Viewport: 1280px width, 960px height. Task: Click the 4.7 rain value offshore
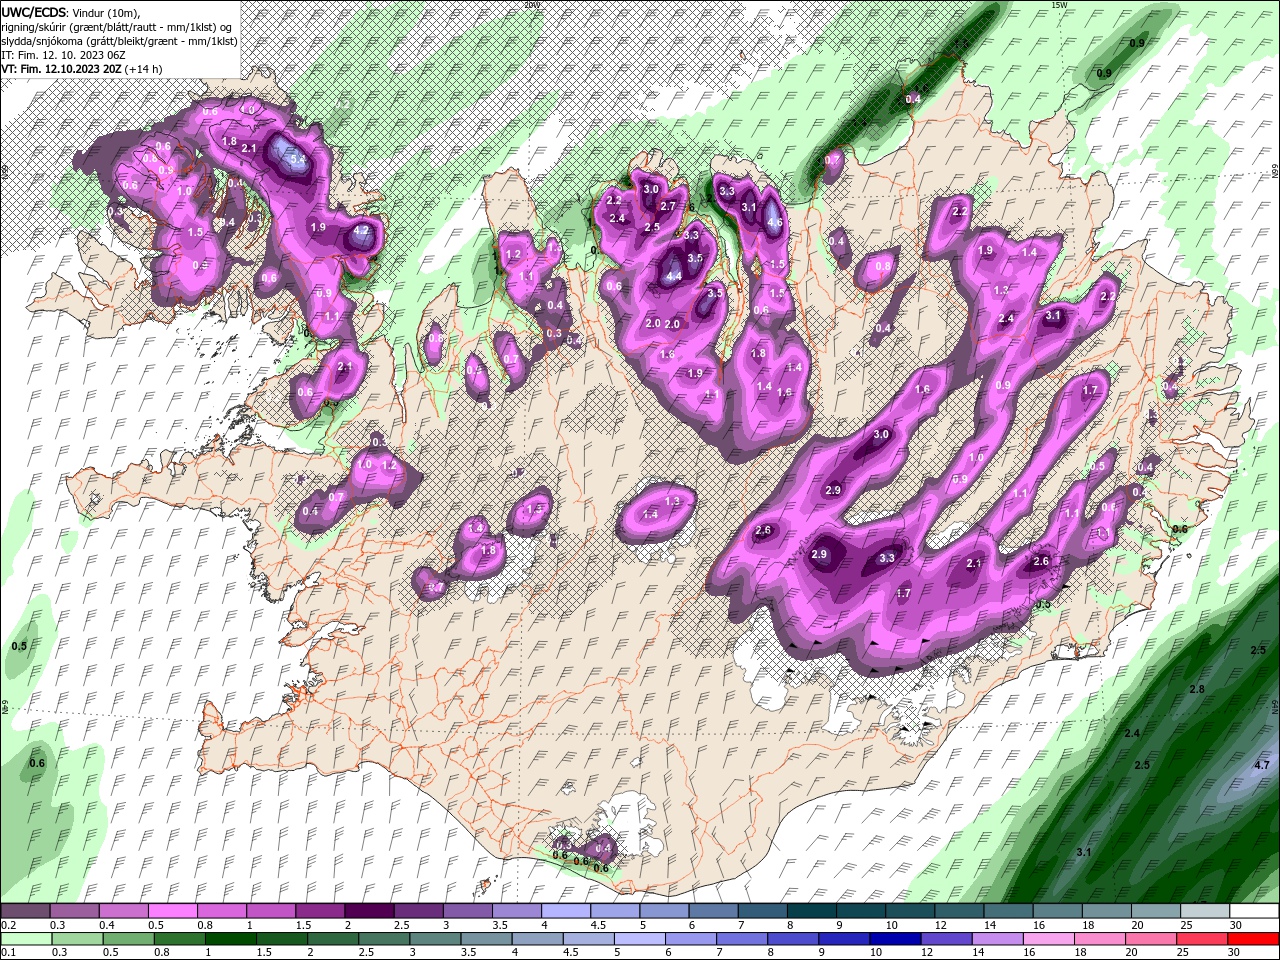pos(1261,765)
